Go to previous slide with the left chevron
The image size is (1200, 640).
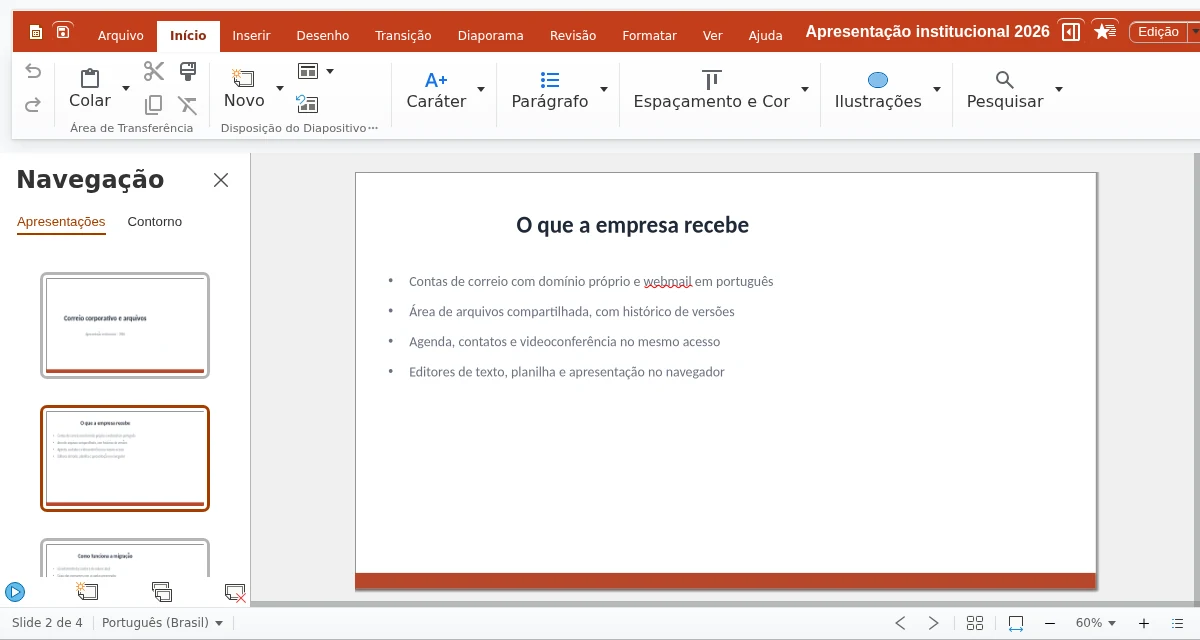(900, 623)
